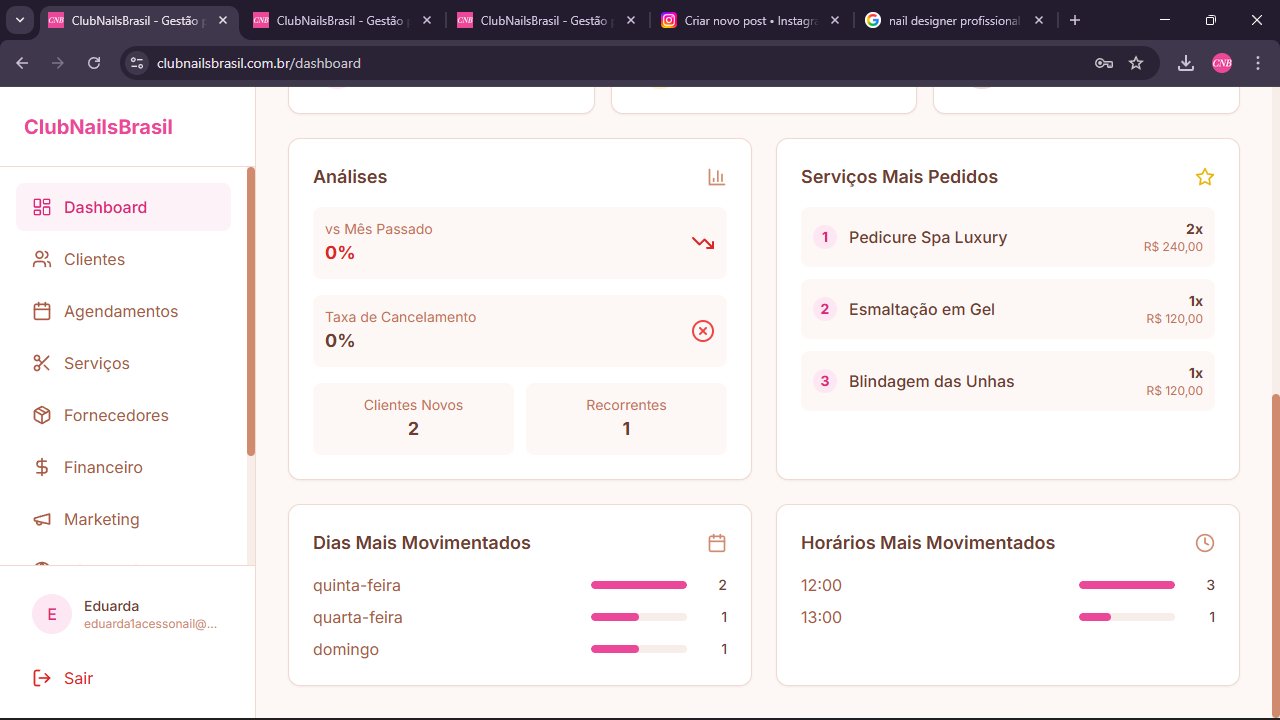Go to Agendamentos in the sidebar

click(120, 311)
